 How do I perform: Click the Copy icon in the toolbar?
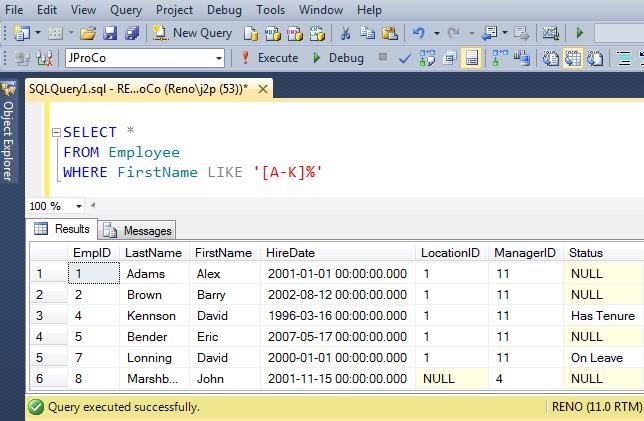click(368, 33)
